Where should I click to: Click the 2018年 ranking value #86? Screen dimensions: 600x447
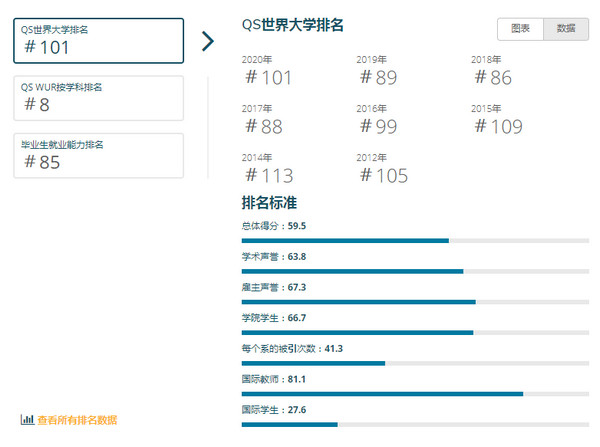point(493,78)
